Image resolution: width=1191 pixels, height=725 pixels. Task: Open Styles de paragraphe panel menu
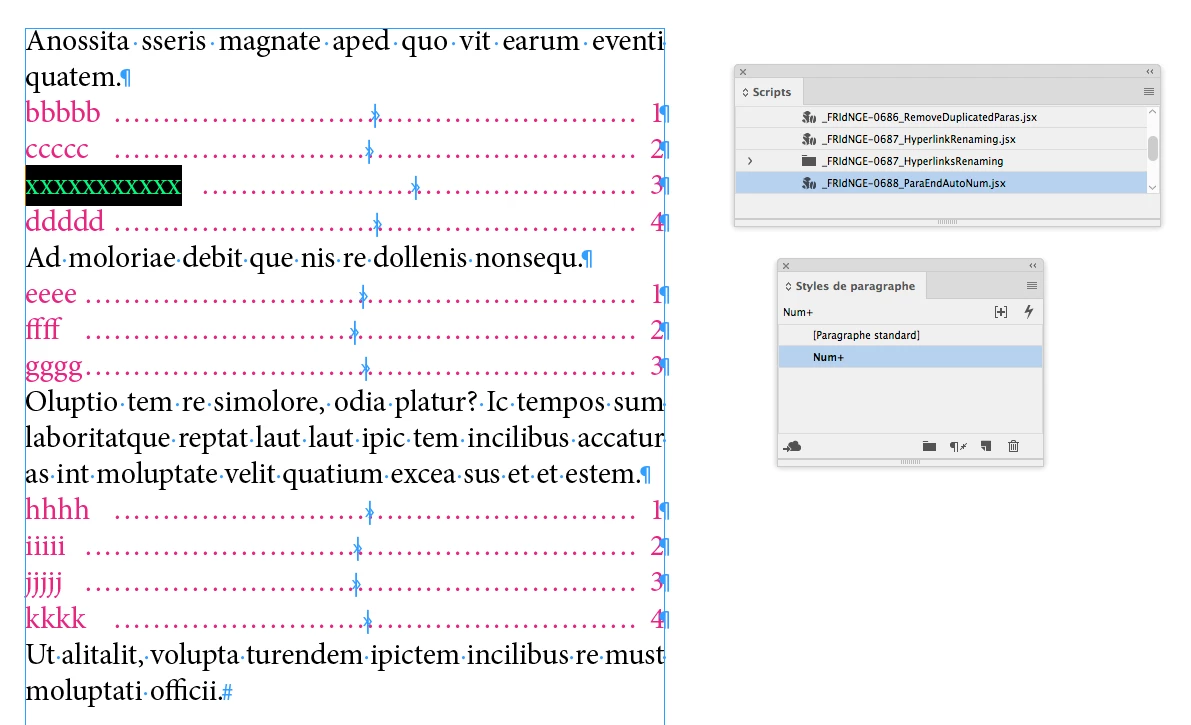click(1031, 286)
